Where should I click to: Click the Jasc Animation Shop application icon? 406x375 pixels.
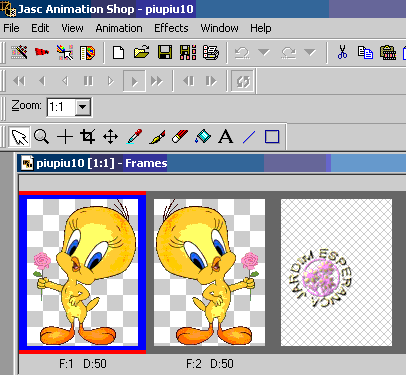[8, 9]
